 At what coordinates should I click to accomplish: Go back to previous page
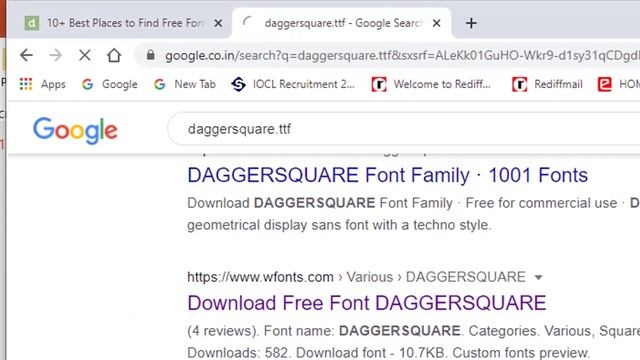(27, 55)
